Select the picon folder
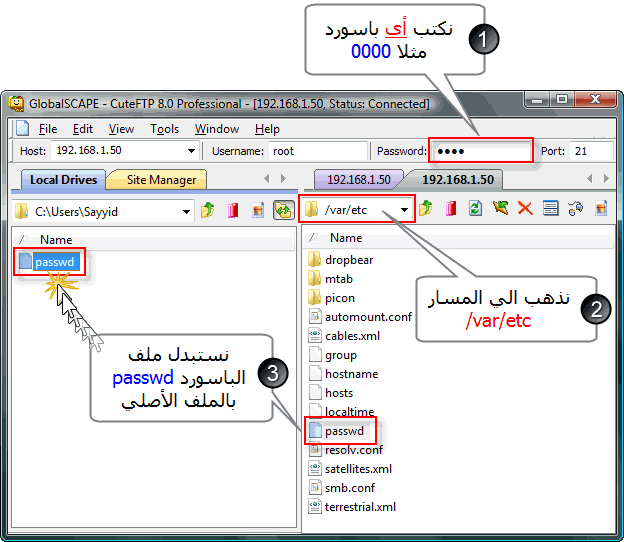 coord(332,298)
